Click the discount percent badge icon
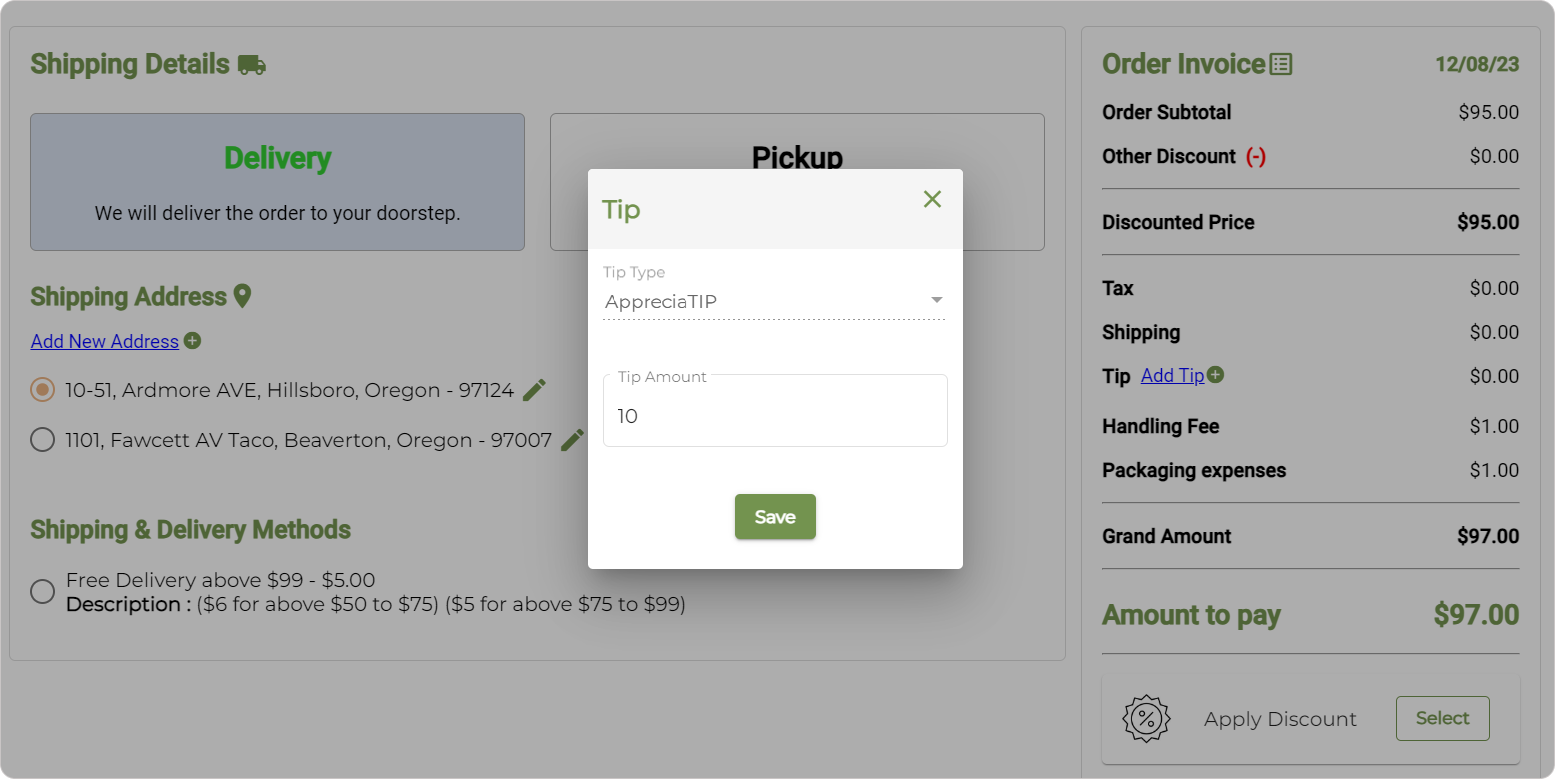This screenshot has width=1555, height=779. 1147,718
